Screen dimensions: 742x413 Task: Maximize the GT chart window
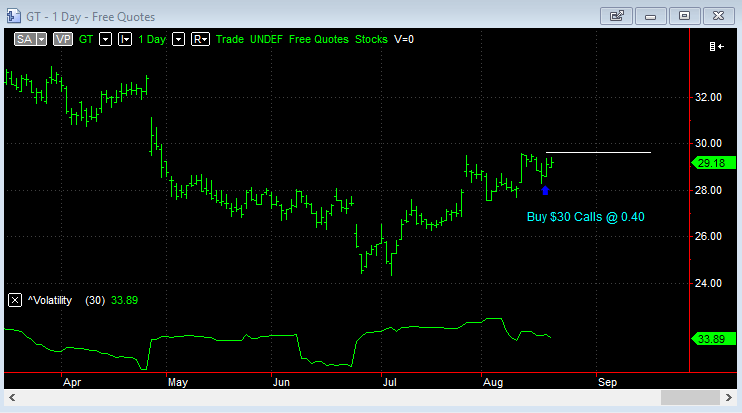click(x=684, y=16)
